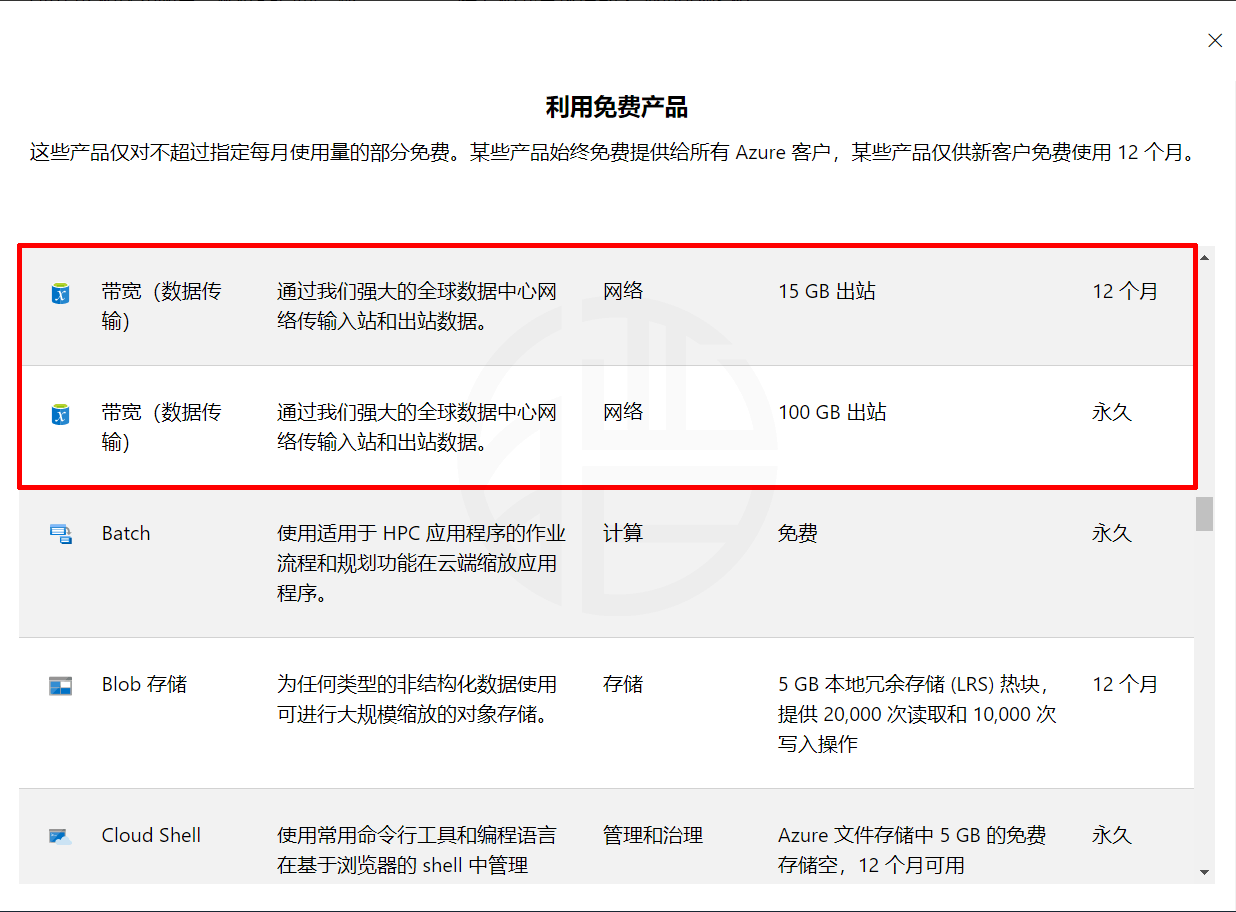The image size is (1236, 912).
Task: Click the scrollbar up arrow
Action: click(x=1204, y=257)
